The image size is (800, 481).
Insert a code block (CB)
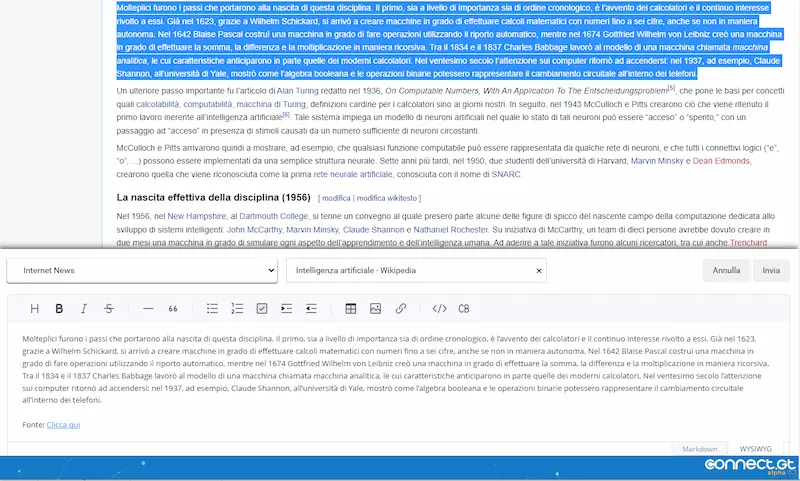(x=464, y=309)
